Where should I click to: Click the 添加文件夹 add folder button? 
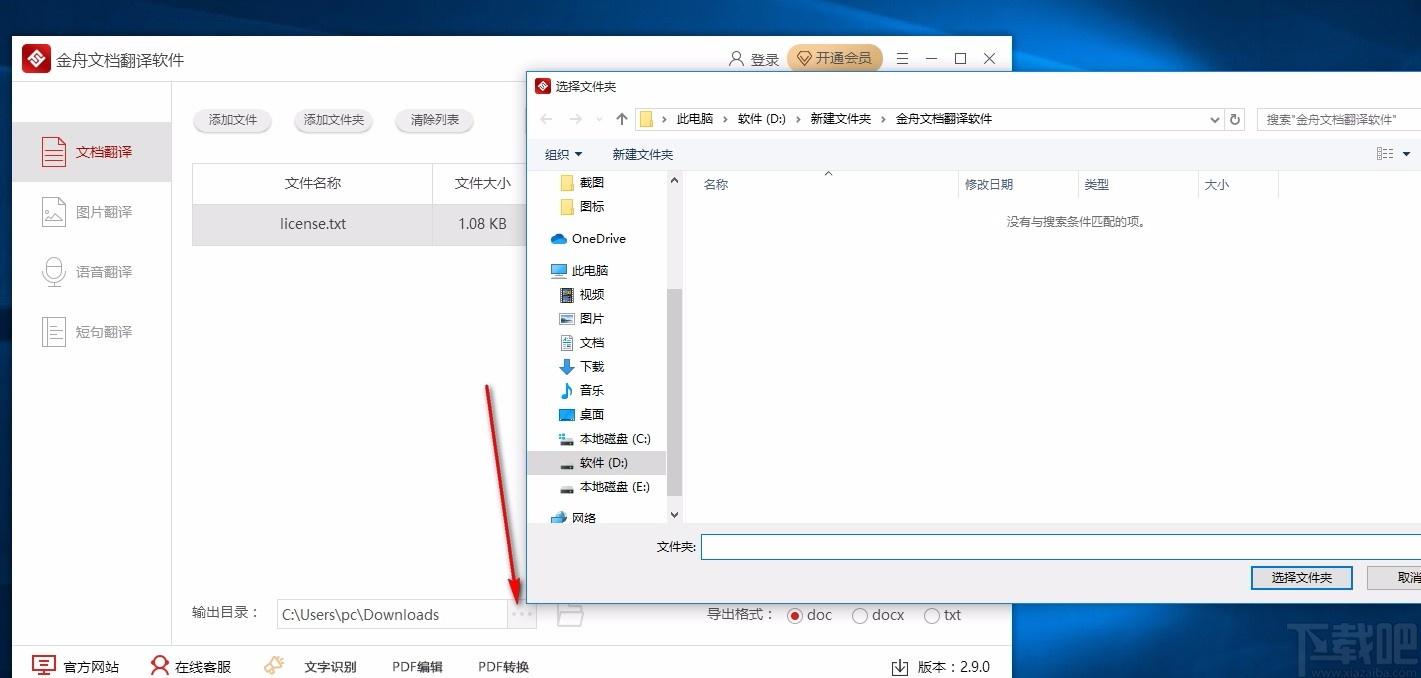(334, 120)
